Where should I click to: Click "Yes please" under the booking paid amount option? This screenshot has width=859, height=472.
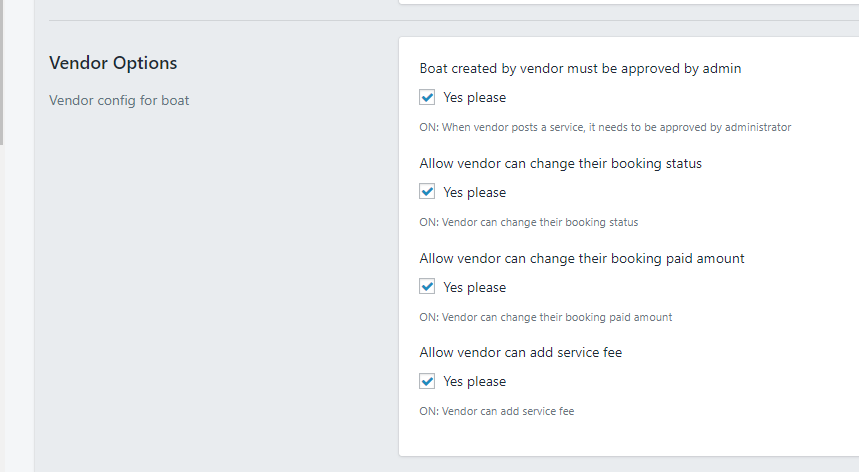[x=474, y=287]
